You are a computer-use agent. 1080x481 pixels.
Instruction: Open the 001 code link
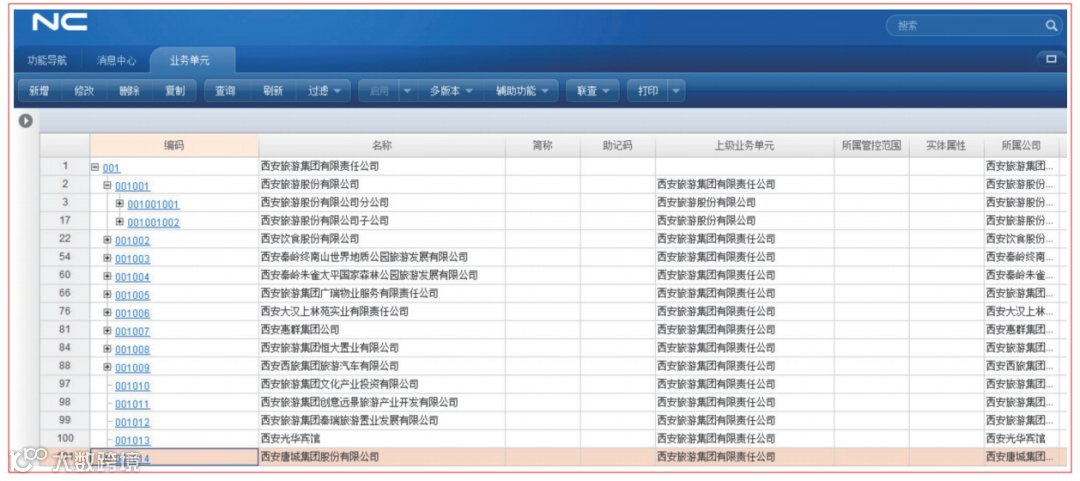point(111,168)
